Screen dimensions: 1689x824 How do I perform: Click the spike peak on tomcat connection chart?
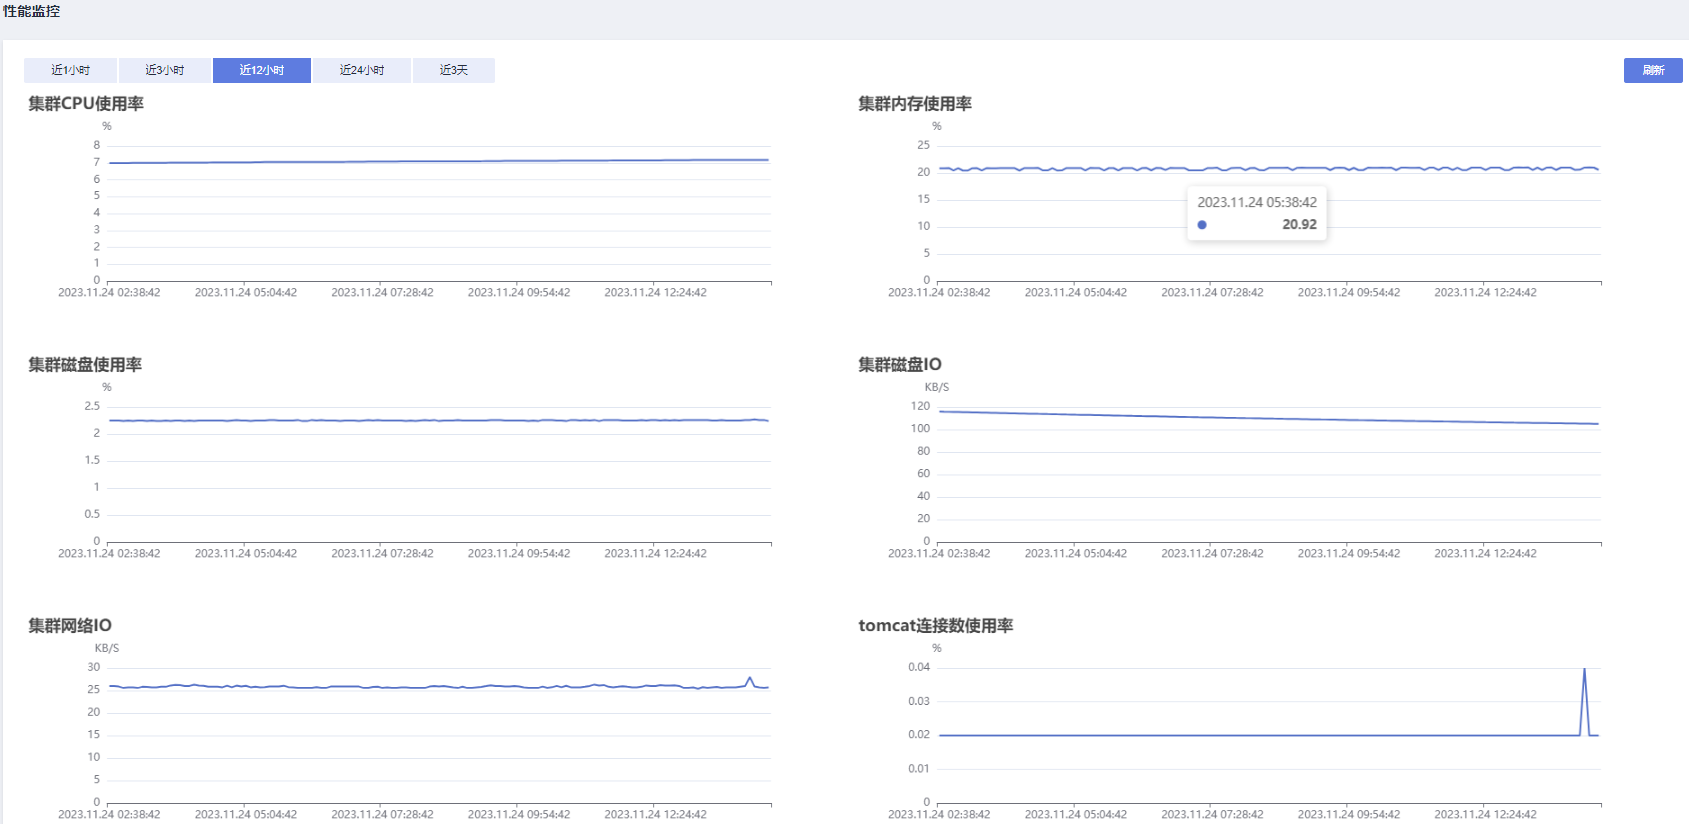(1584, 670)
